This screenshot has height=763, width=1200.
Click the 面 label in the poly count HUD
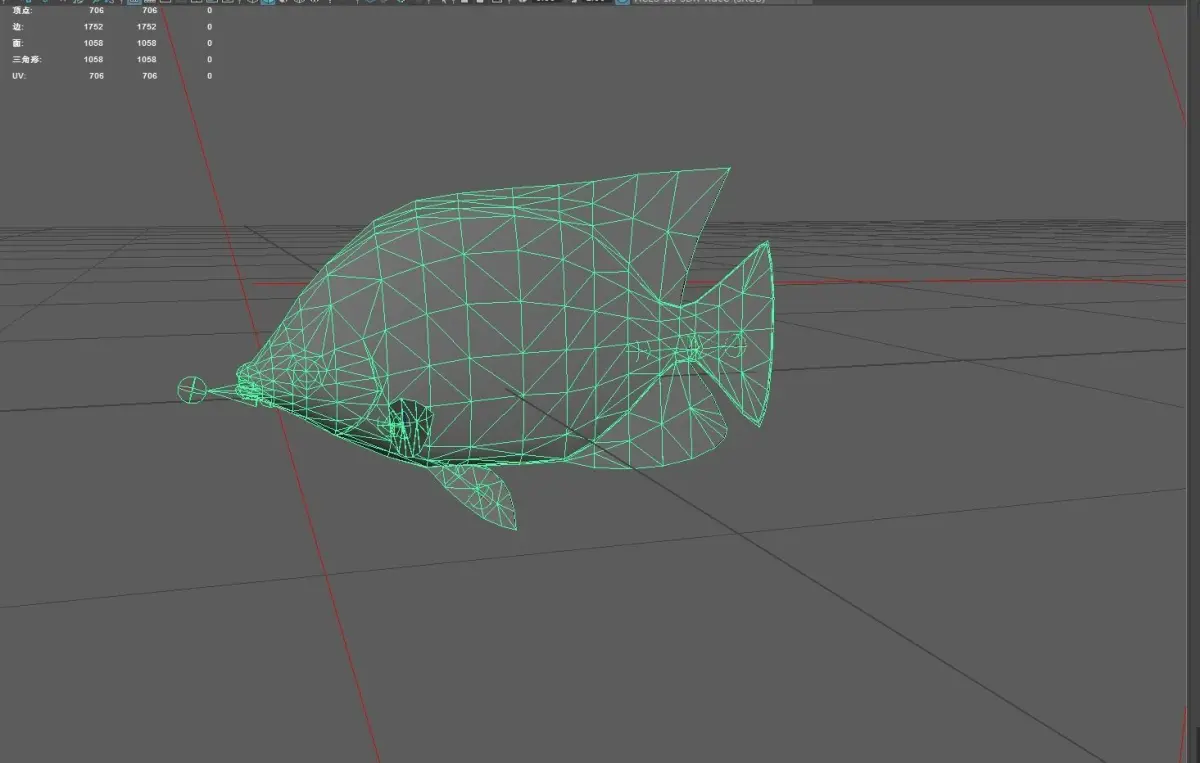point(17,43)
